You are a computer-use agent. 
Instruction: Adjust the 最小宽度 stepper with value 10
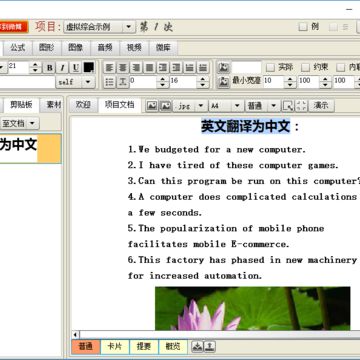(x=290, y=82)
